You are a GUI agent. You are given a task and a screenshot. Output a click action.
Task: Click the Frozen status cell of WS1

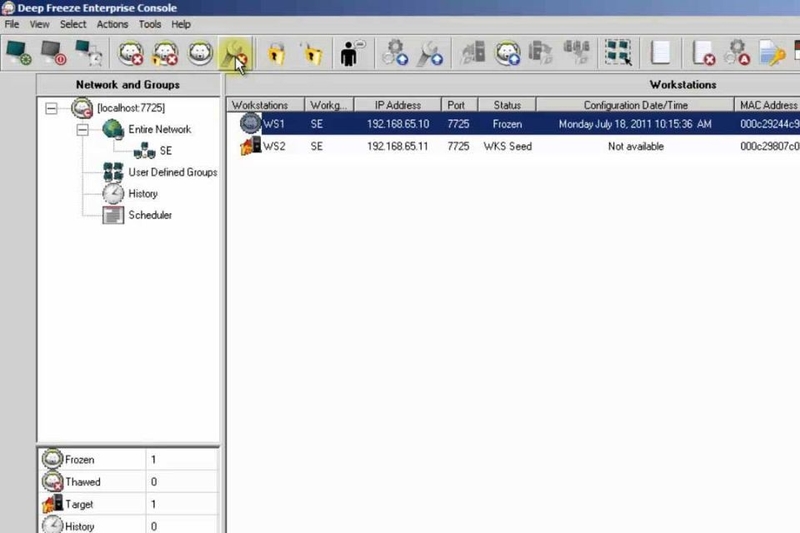click(507, 124)
